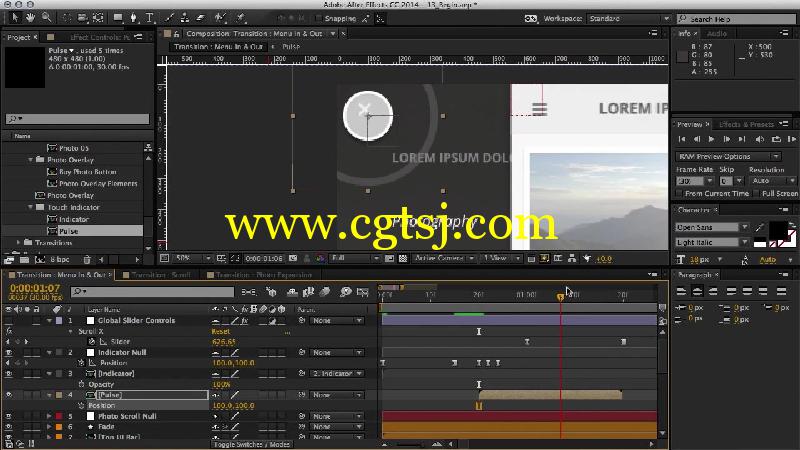Click Reset for Scroll X effect
This screenshot has height=450, width=800.
point(220,332)
